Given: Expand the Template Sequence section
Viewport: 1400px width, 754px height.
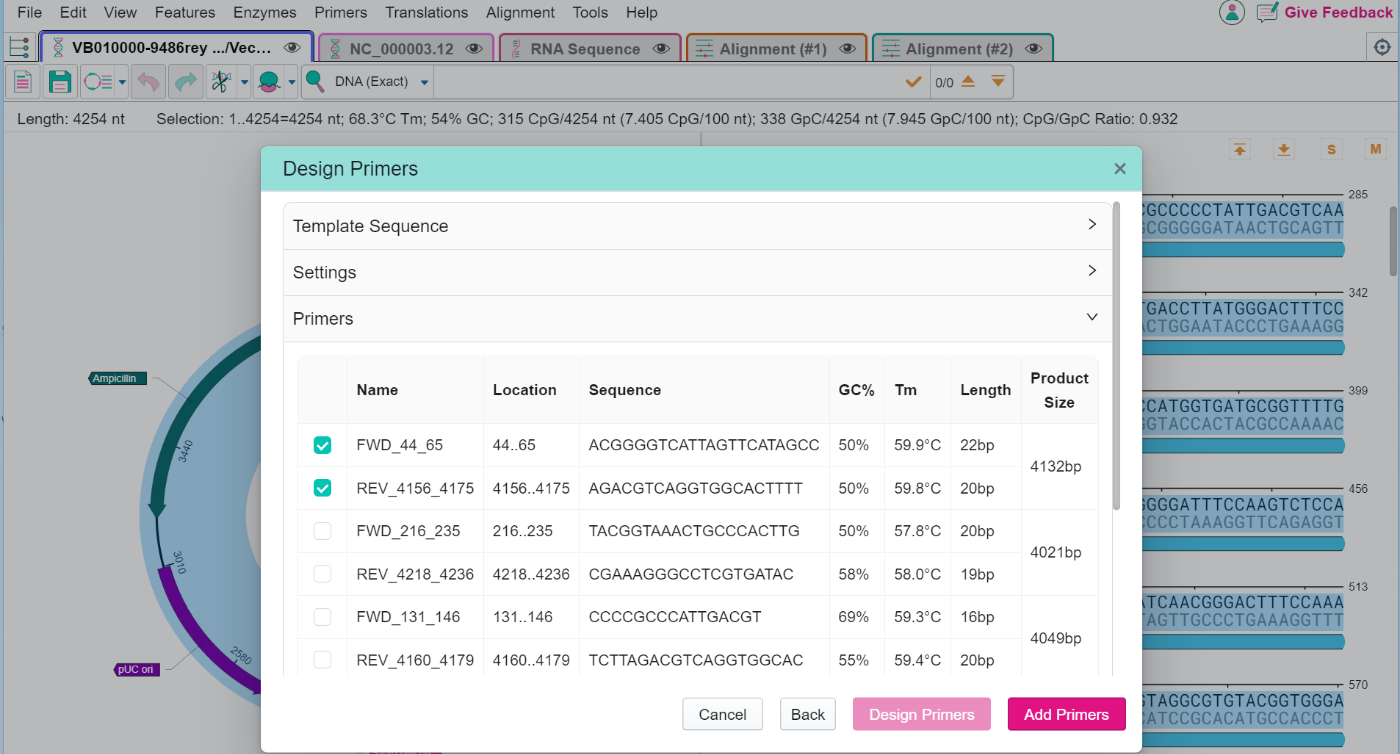Looking at the screenshot, I should pyautogui.click(x=697, y=226).
